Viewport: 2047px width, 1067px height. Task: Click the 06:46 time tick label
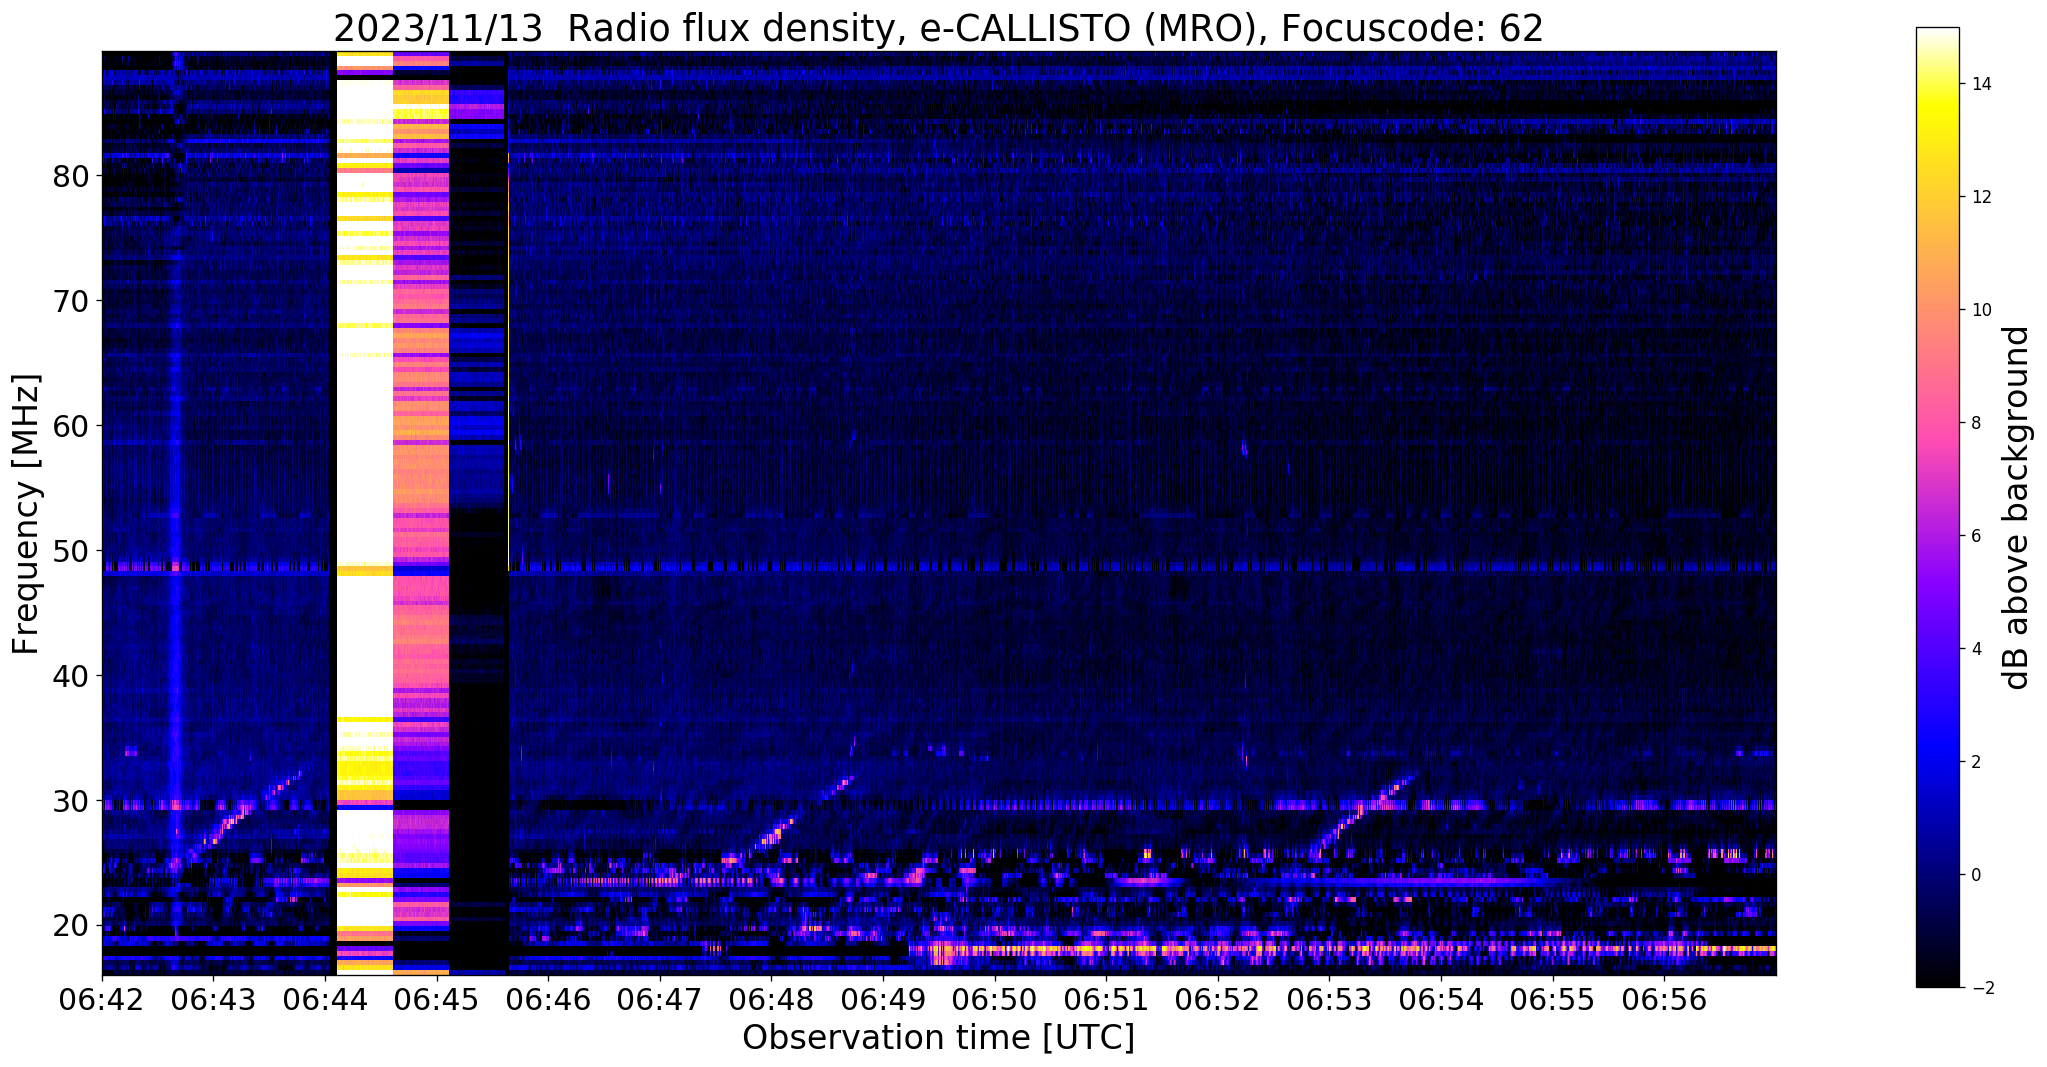tap(548, 999)
